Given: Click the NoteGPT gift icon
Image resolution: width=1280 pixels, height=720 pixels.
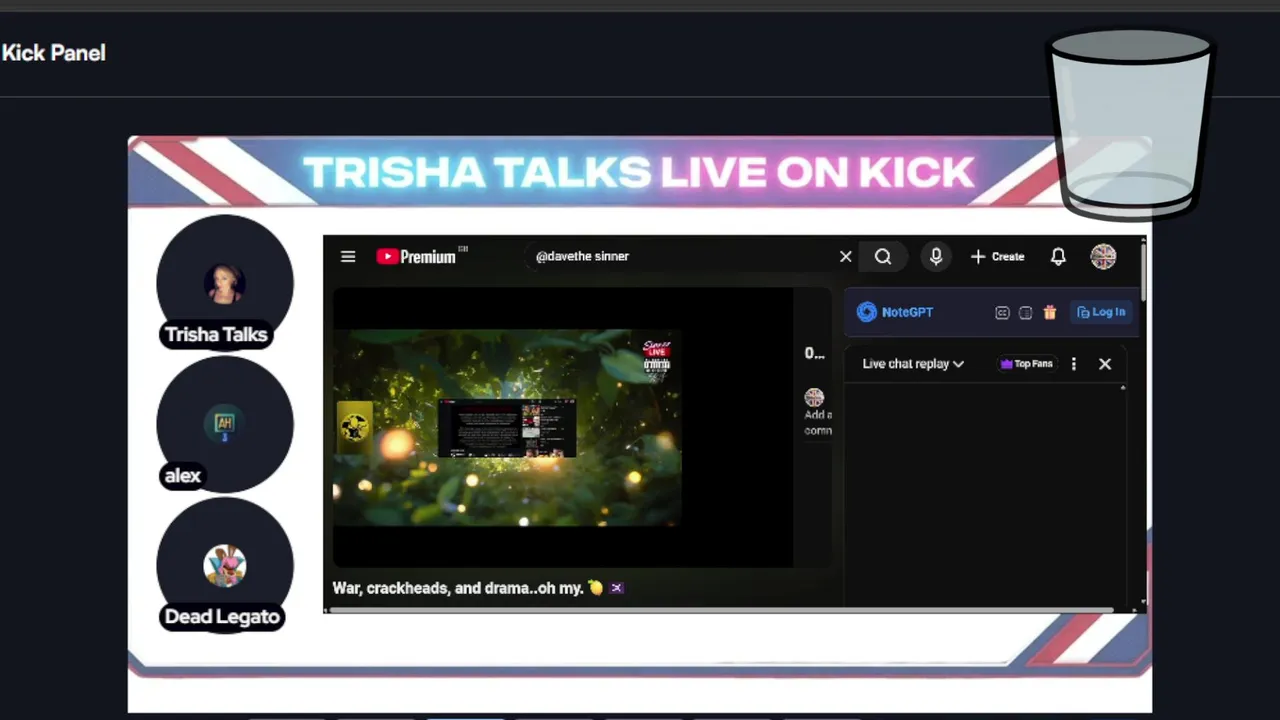Looking at the screenshot, I should [x=1049, y=313].
